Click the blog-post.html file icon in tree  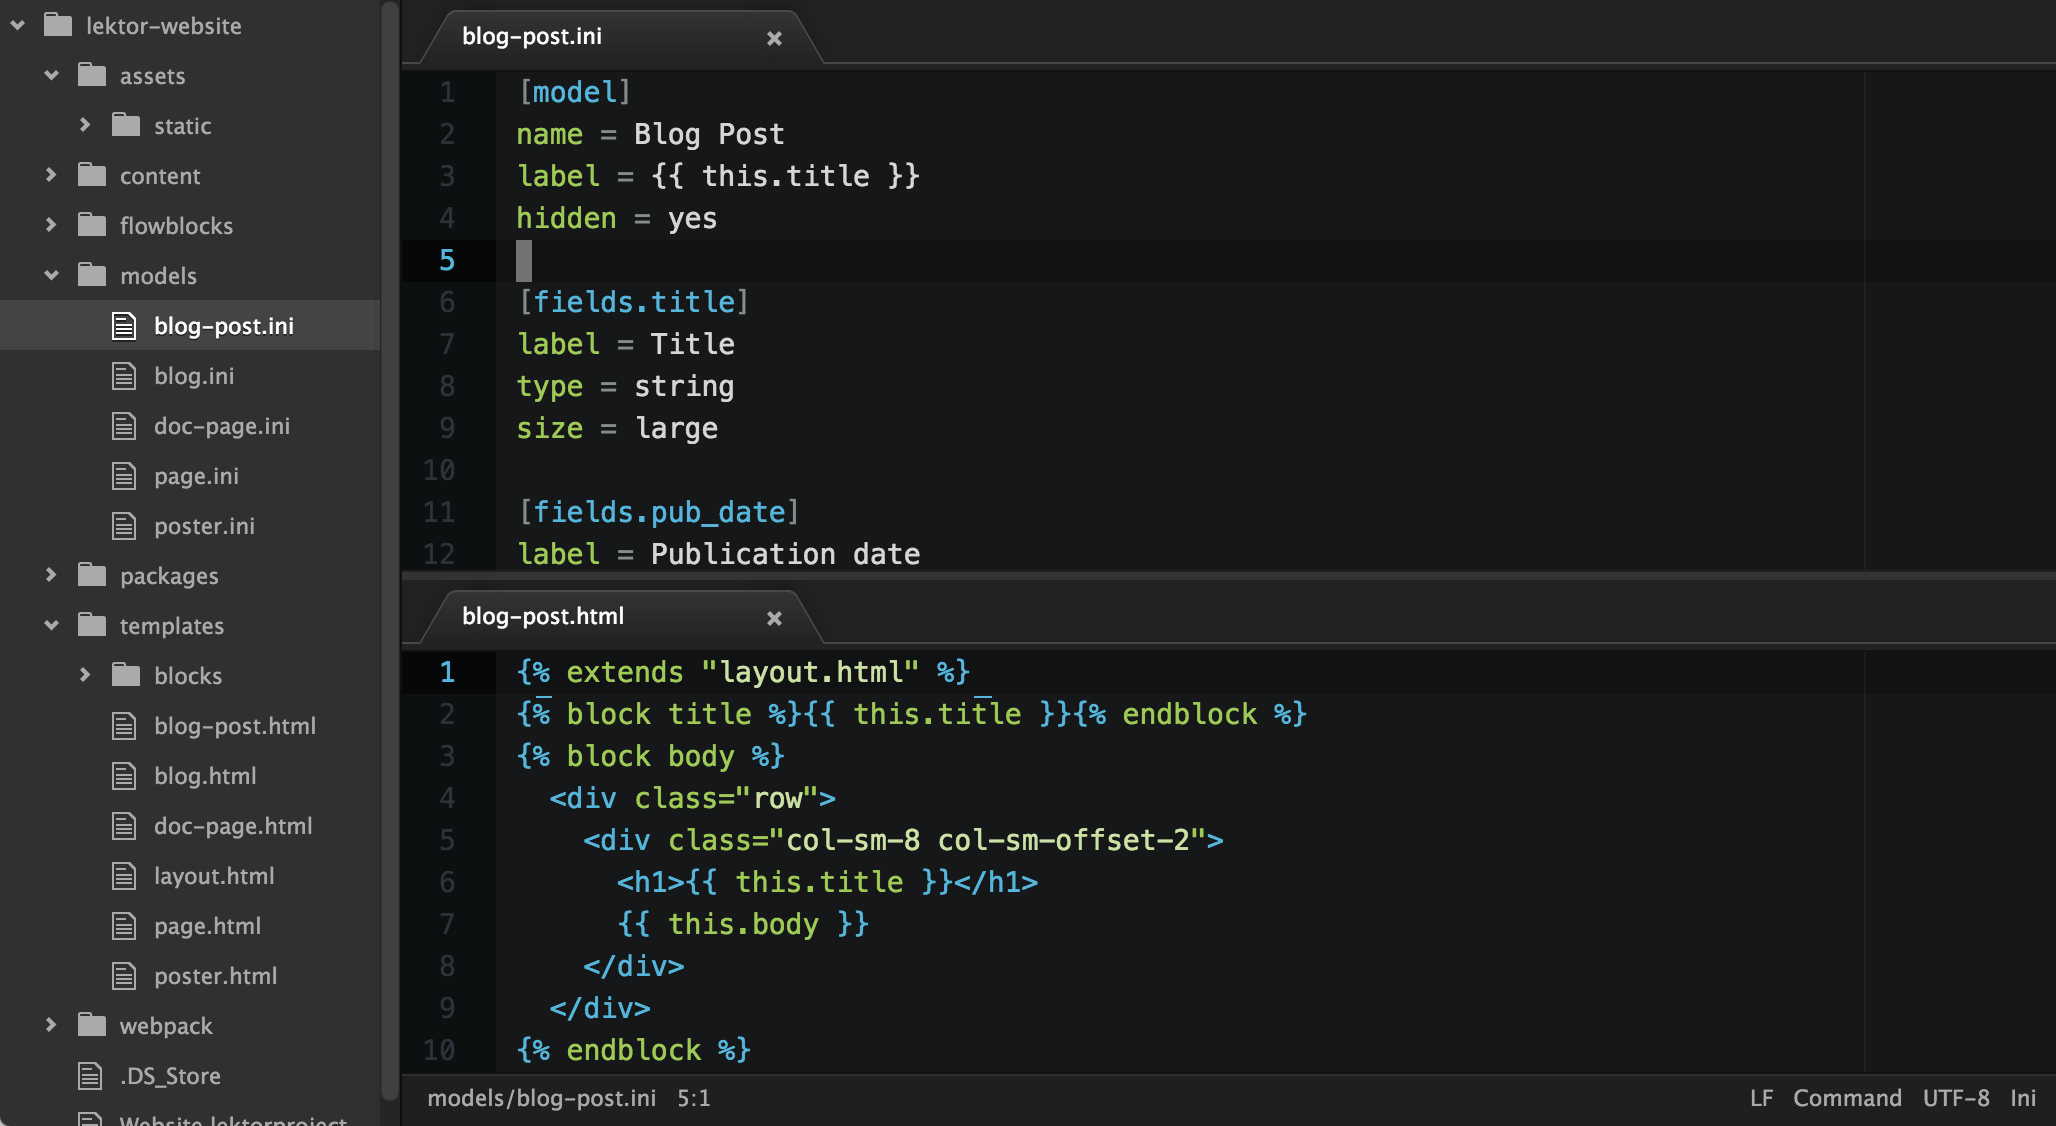[124, 726]
